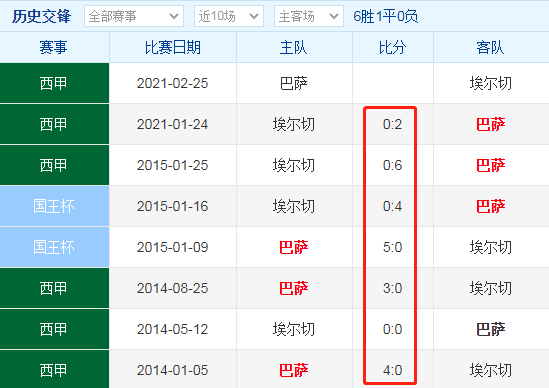Click the 比分 column header
Screen dimensions: 549x388
coord(392,47)
